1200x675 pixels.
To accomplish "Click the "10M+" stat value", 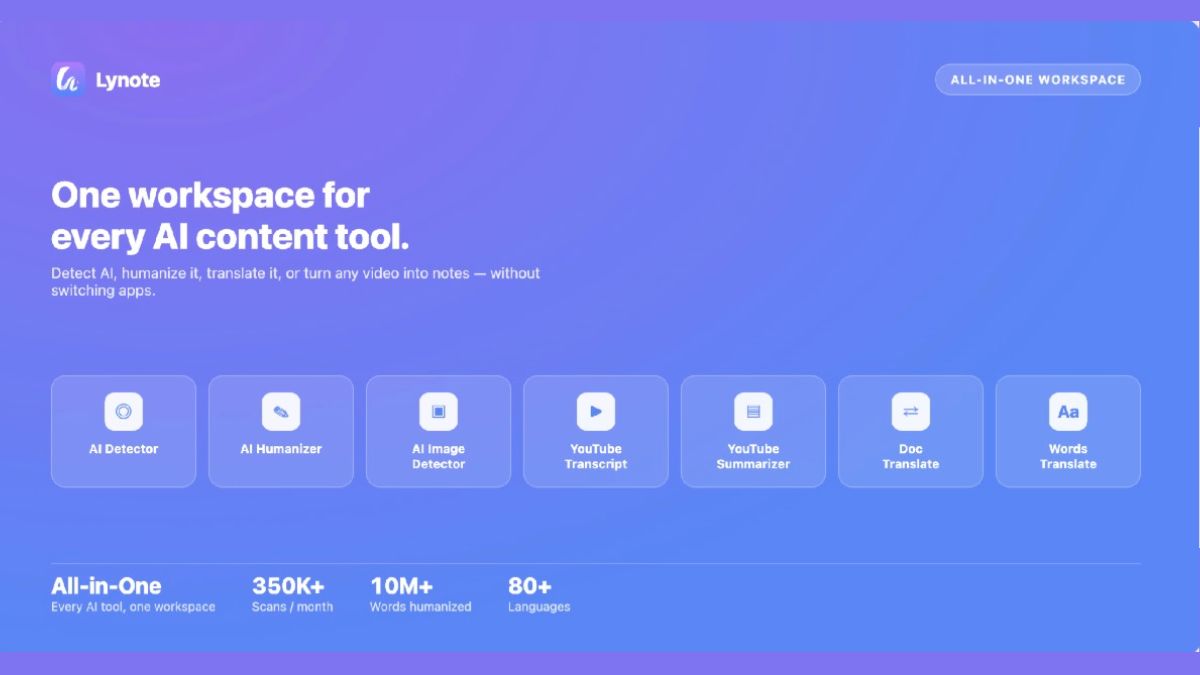I will pyautogui.click(x=403, y=586).
